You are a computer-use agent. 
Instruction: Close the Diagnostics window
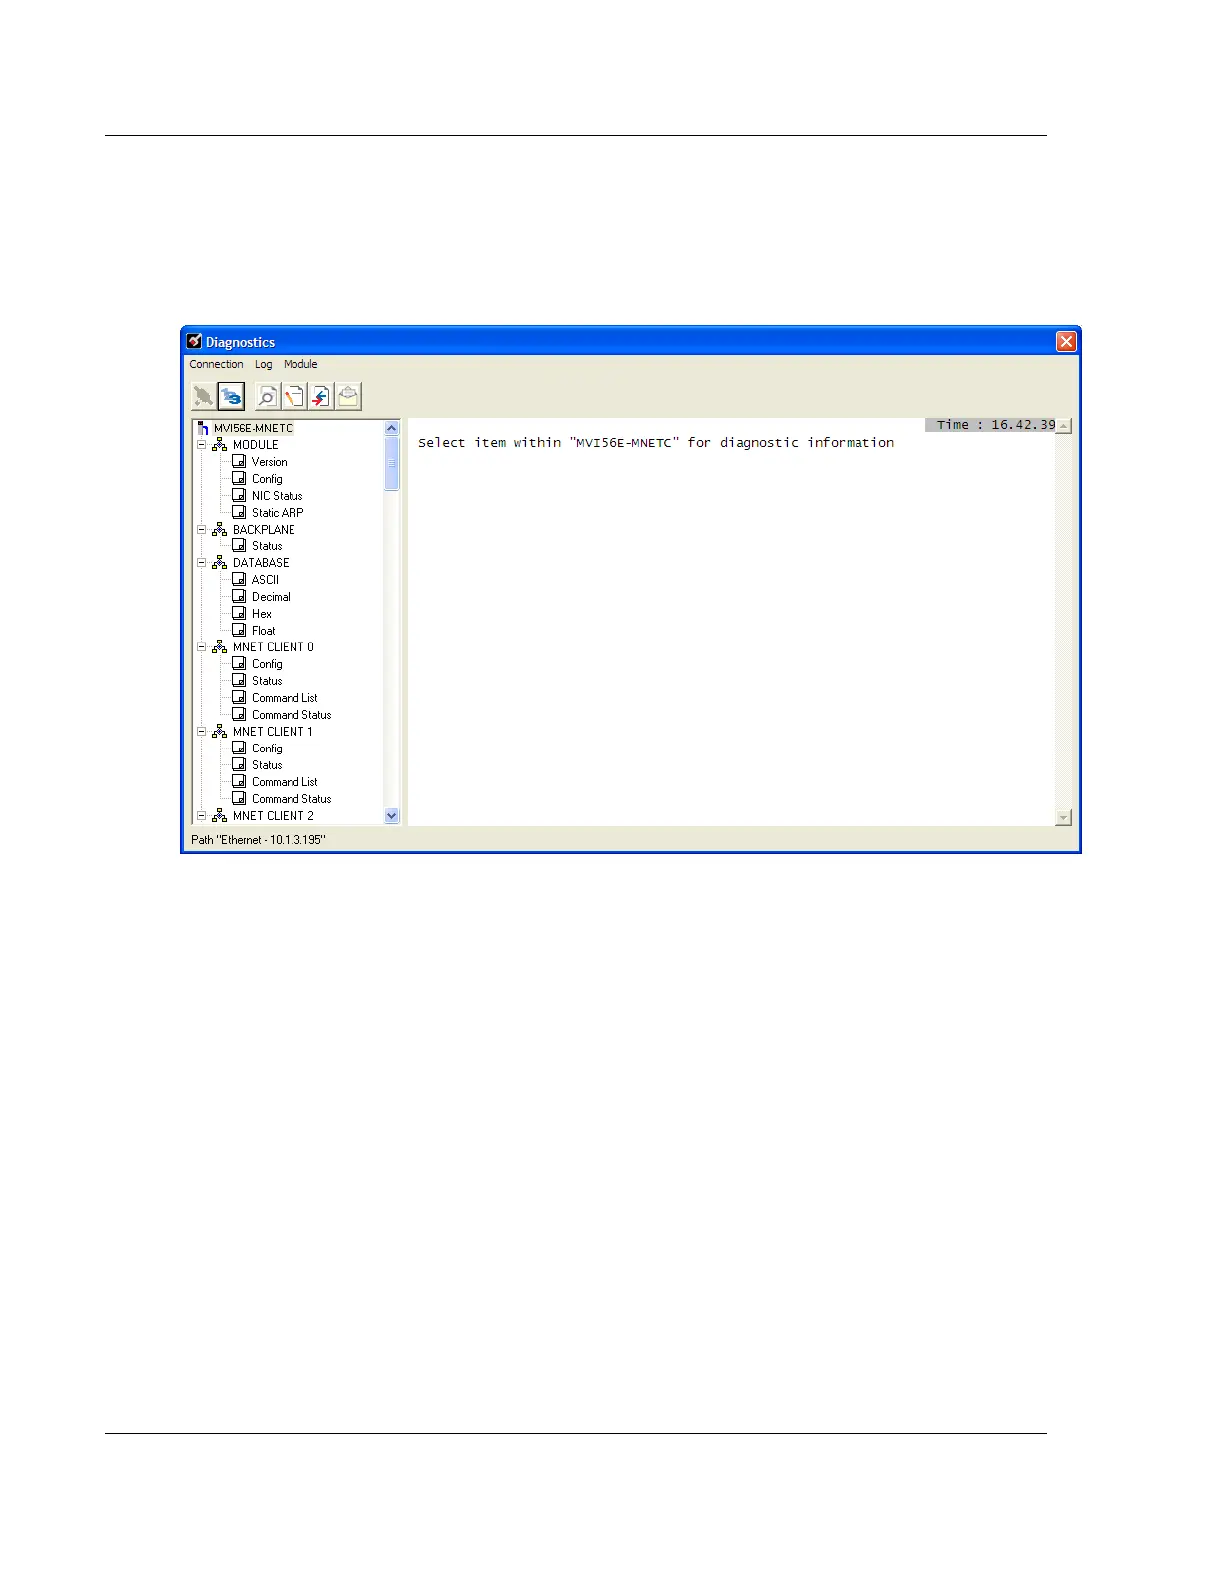(1066, 342)
